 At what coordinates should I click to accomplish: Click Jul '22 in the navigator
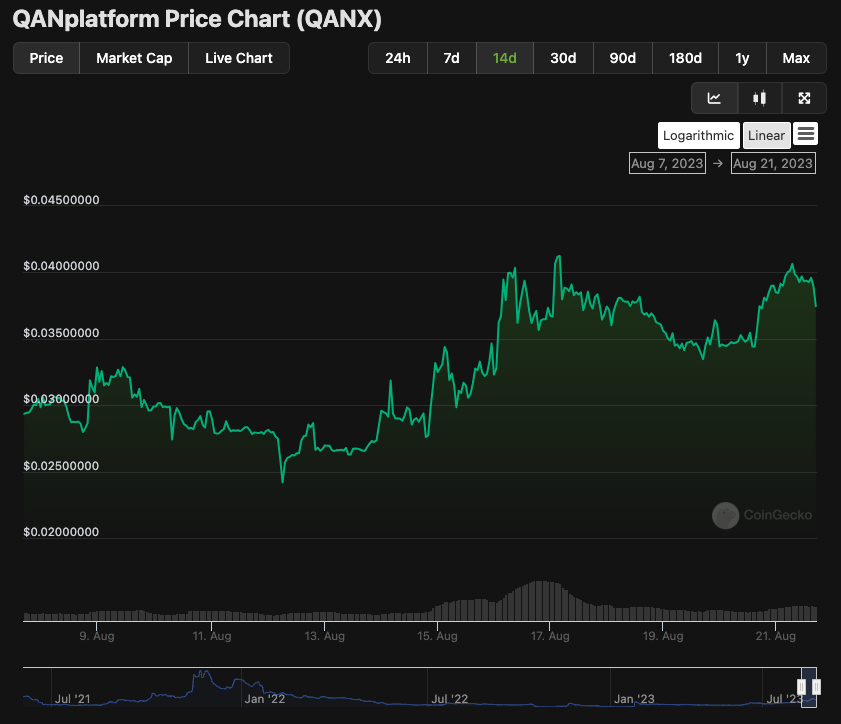[450, 699]
